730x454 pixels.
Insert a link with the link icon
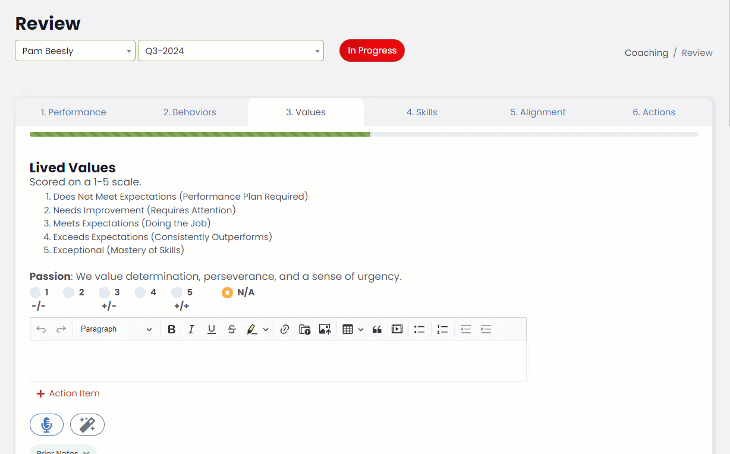(x=284, y=329)
